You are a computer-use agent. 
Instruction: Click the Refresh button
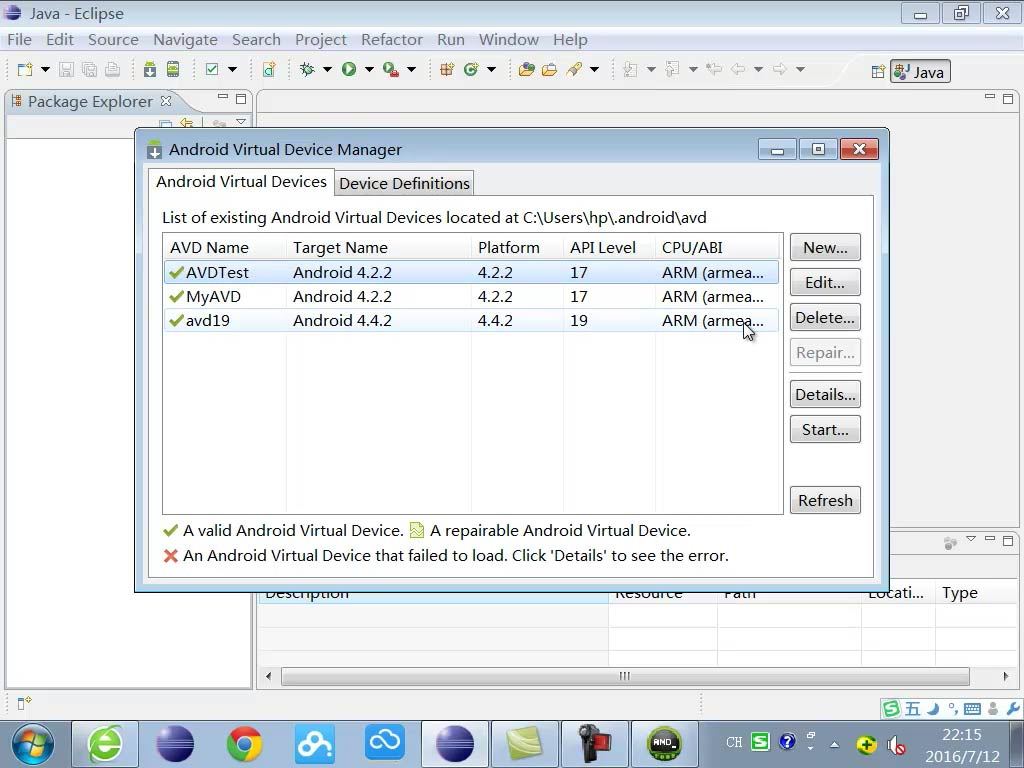click(825, 500)
